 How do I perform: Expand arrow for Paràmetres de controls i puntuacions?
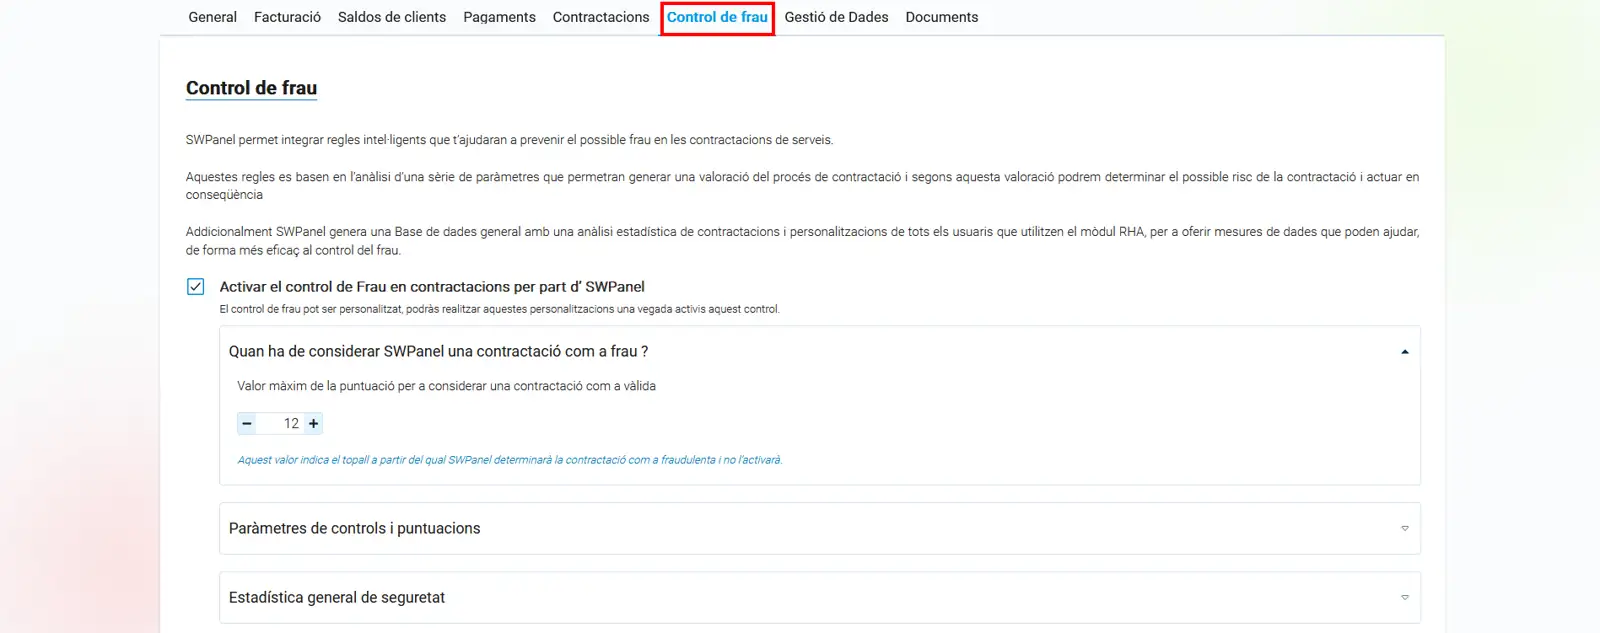1404,529
